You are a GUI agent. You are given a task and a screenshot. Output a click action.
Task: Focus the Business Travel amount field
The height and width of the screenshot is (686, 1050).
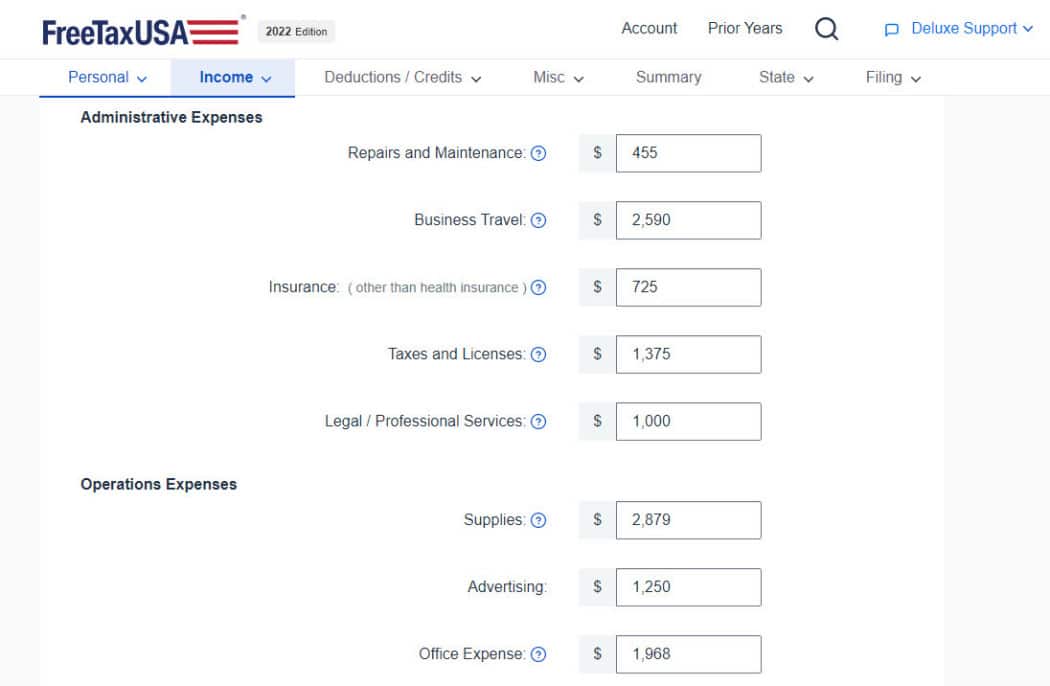[x=688, y=220]
